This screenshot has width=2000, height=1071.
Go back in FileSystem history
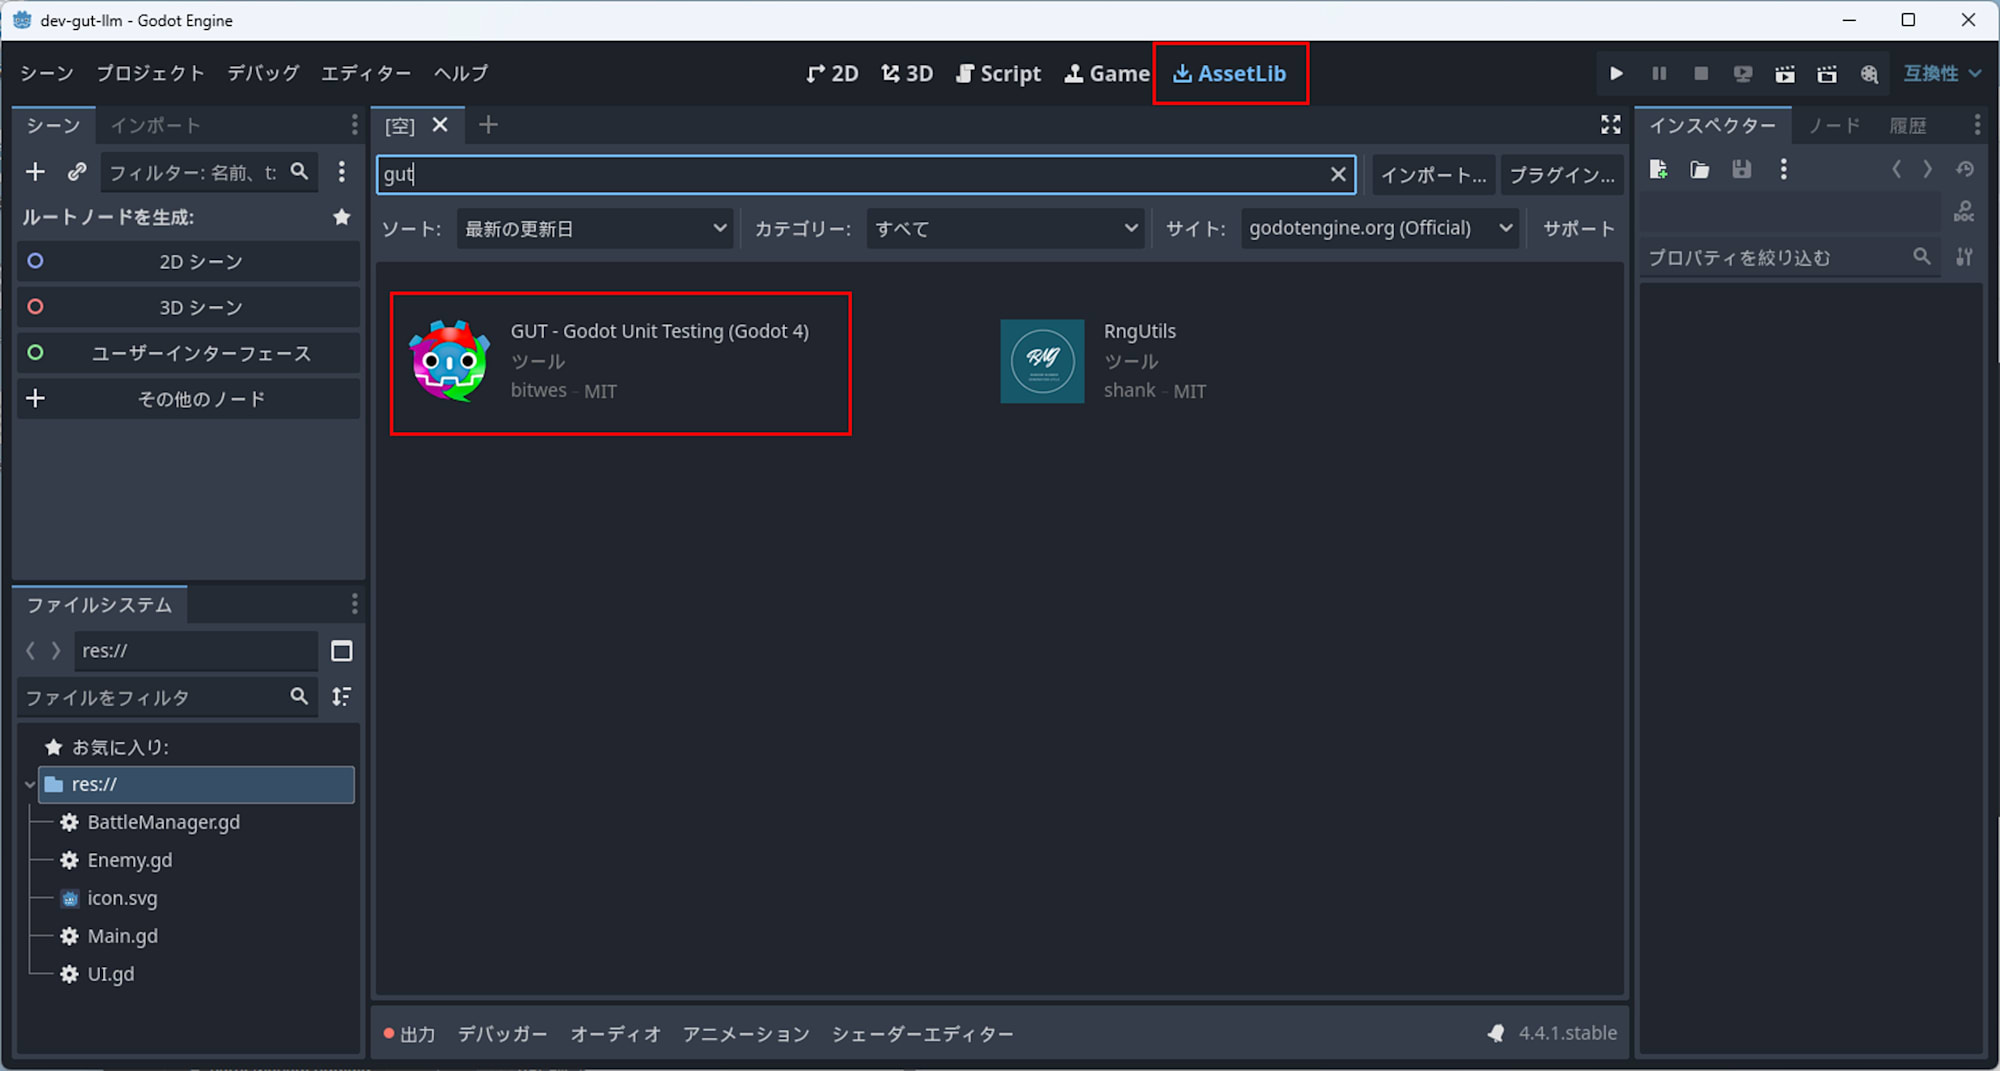pyautogui.click(x=30, y=651)
